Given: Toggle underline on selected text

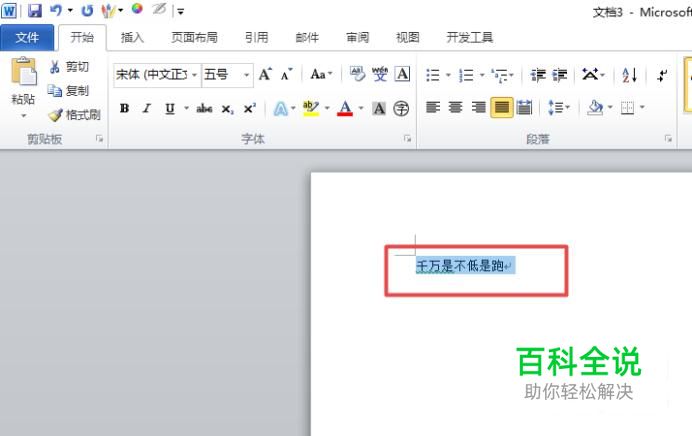Looking at the screenshot, I should (169, 108).
